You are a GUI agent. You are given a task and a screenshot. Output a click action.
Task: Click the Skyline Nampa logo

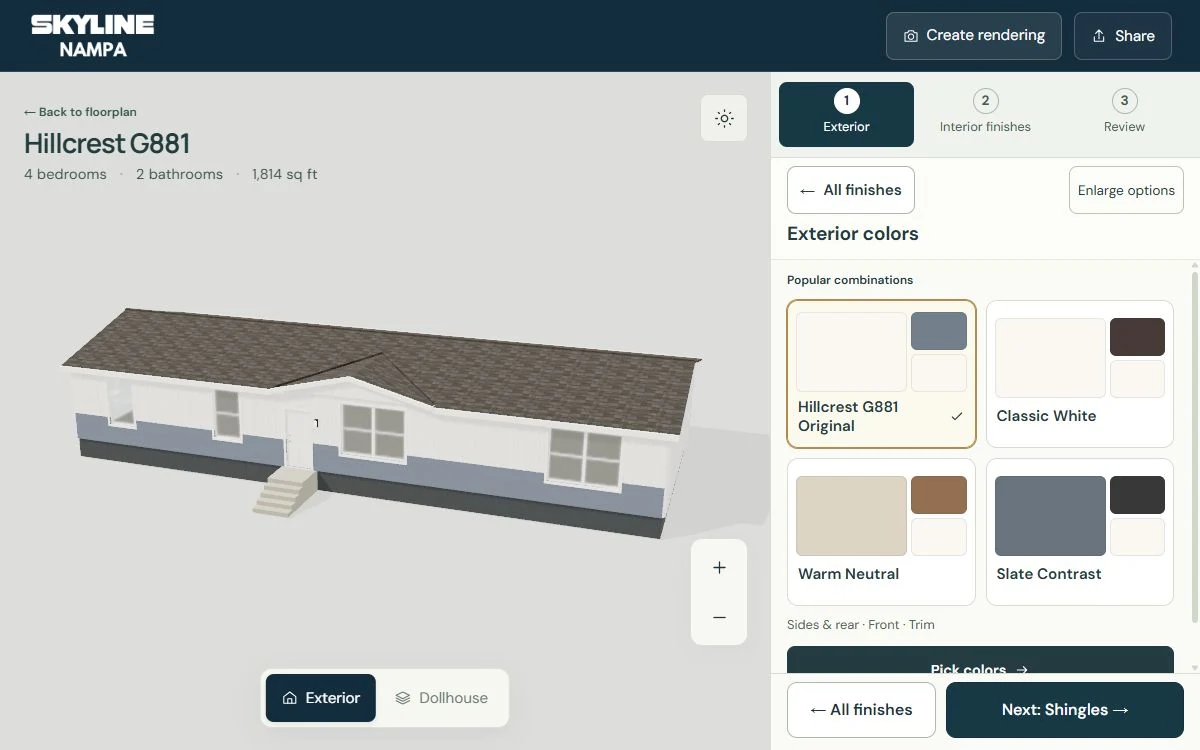click(92, 36)
